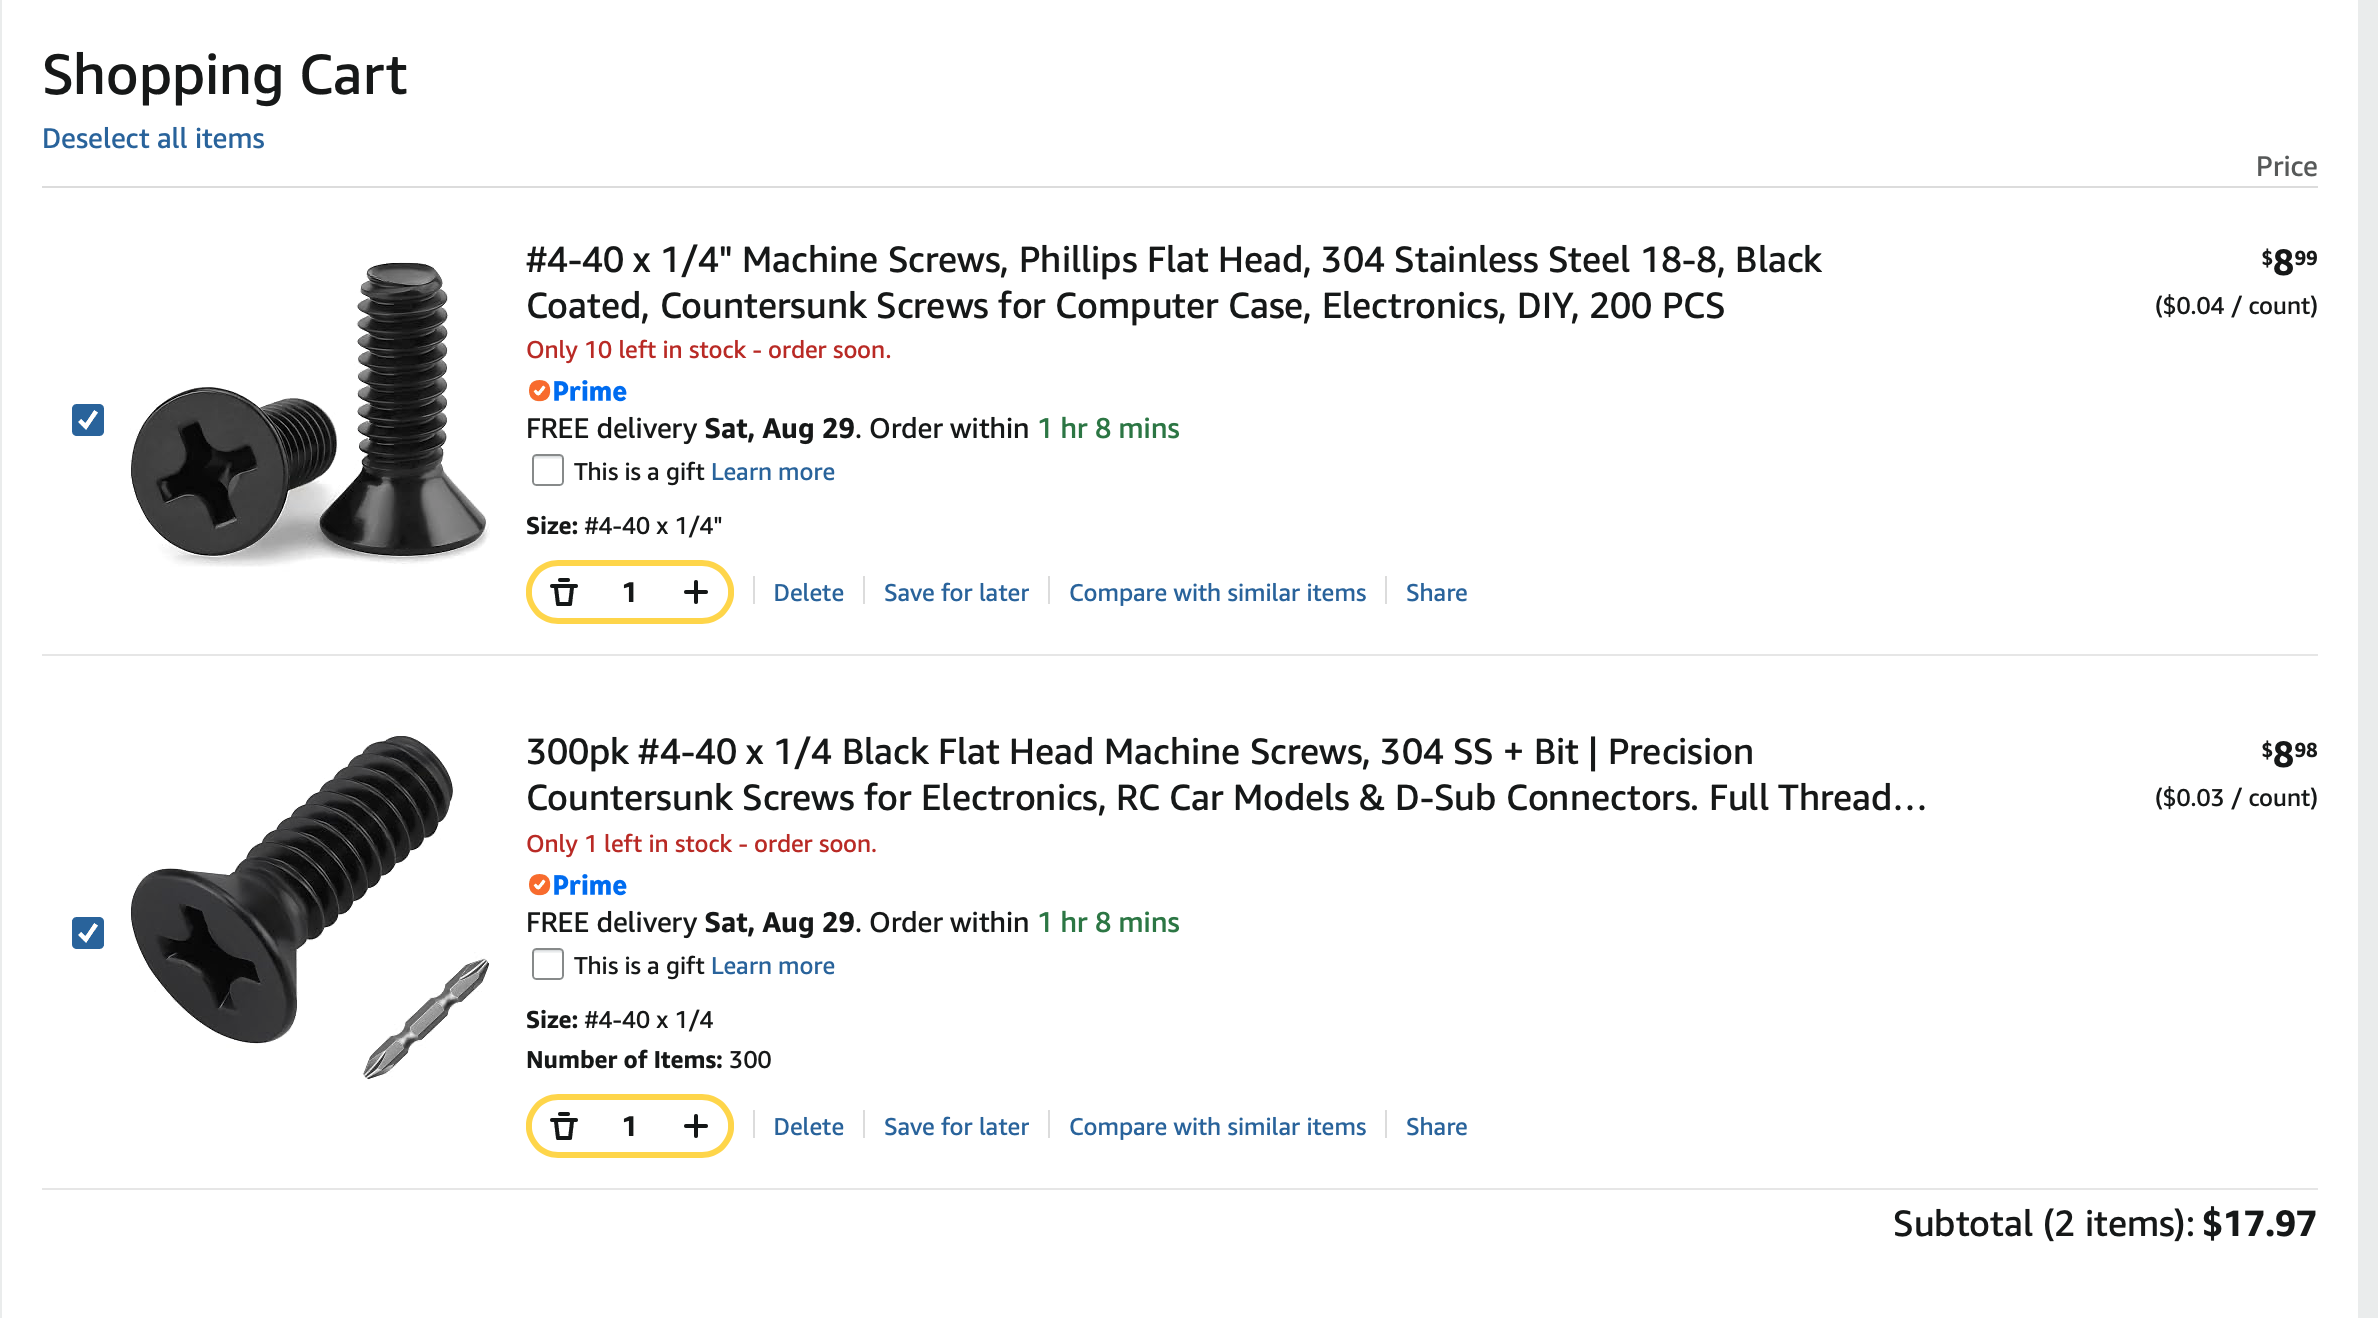The width and height of the screenshot is (2378, 1318).
Task: Share the 200 PCS screws item
Action: click(x=1436, y=592)
